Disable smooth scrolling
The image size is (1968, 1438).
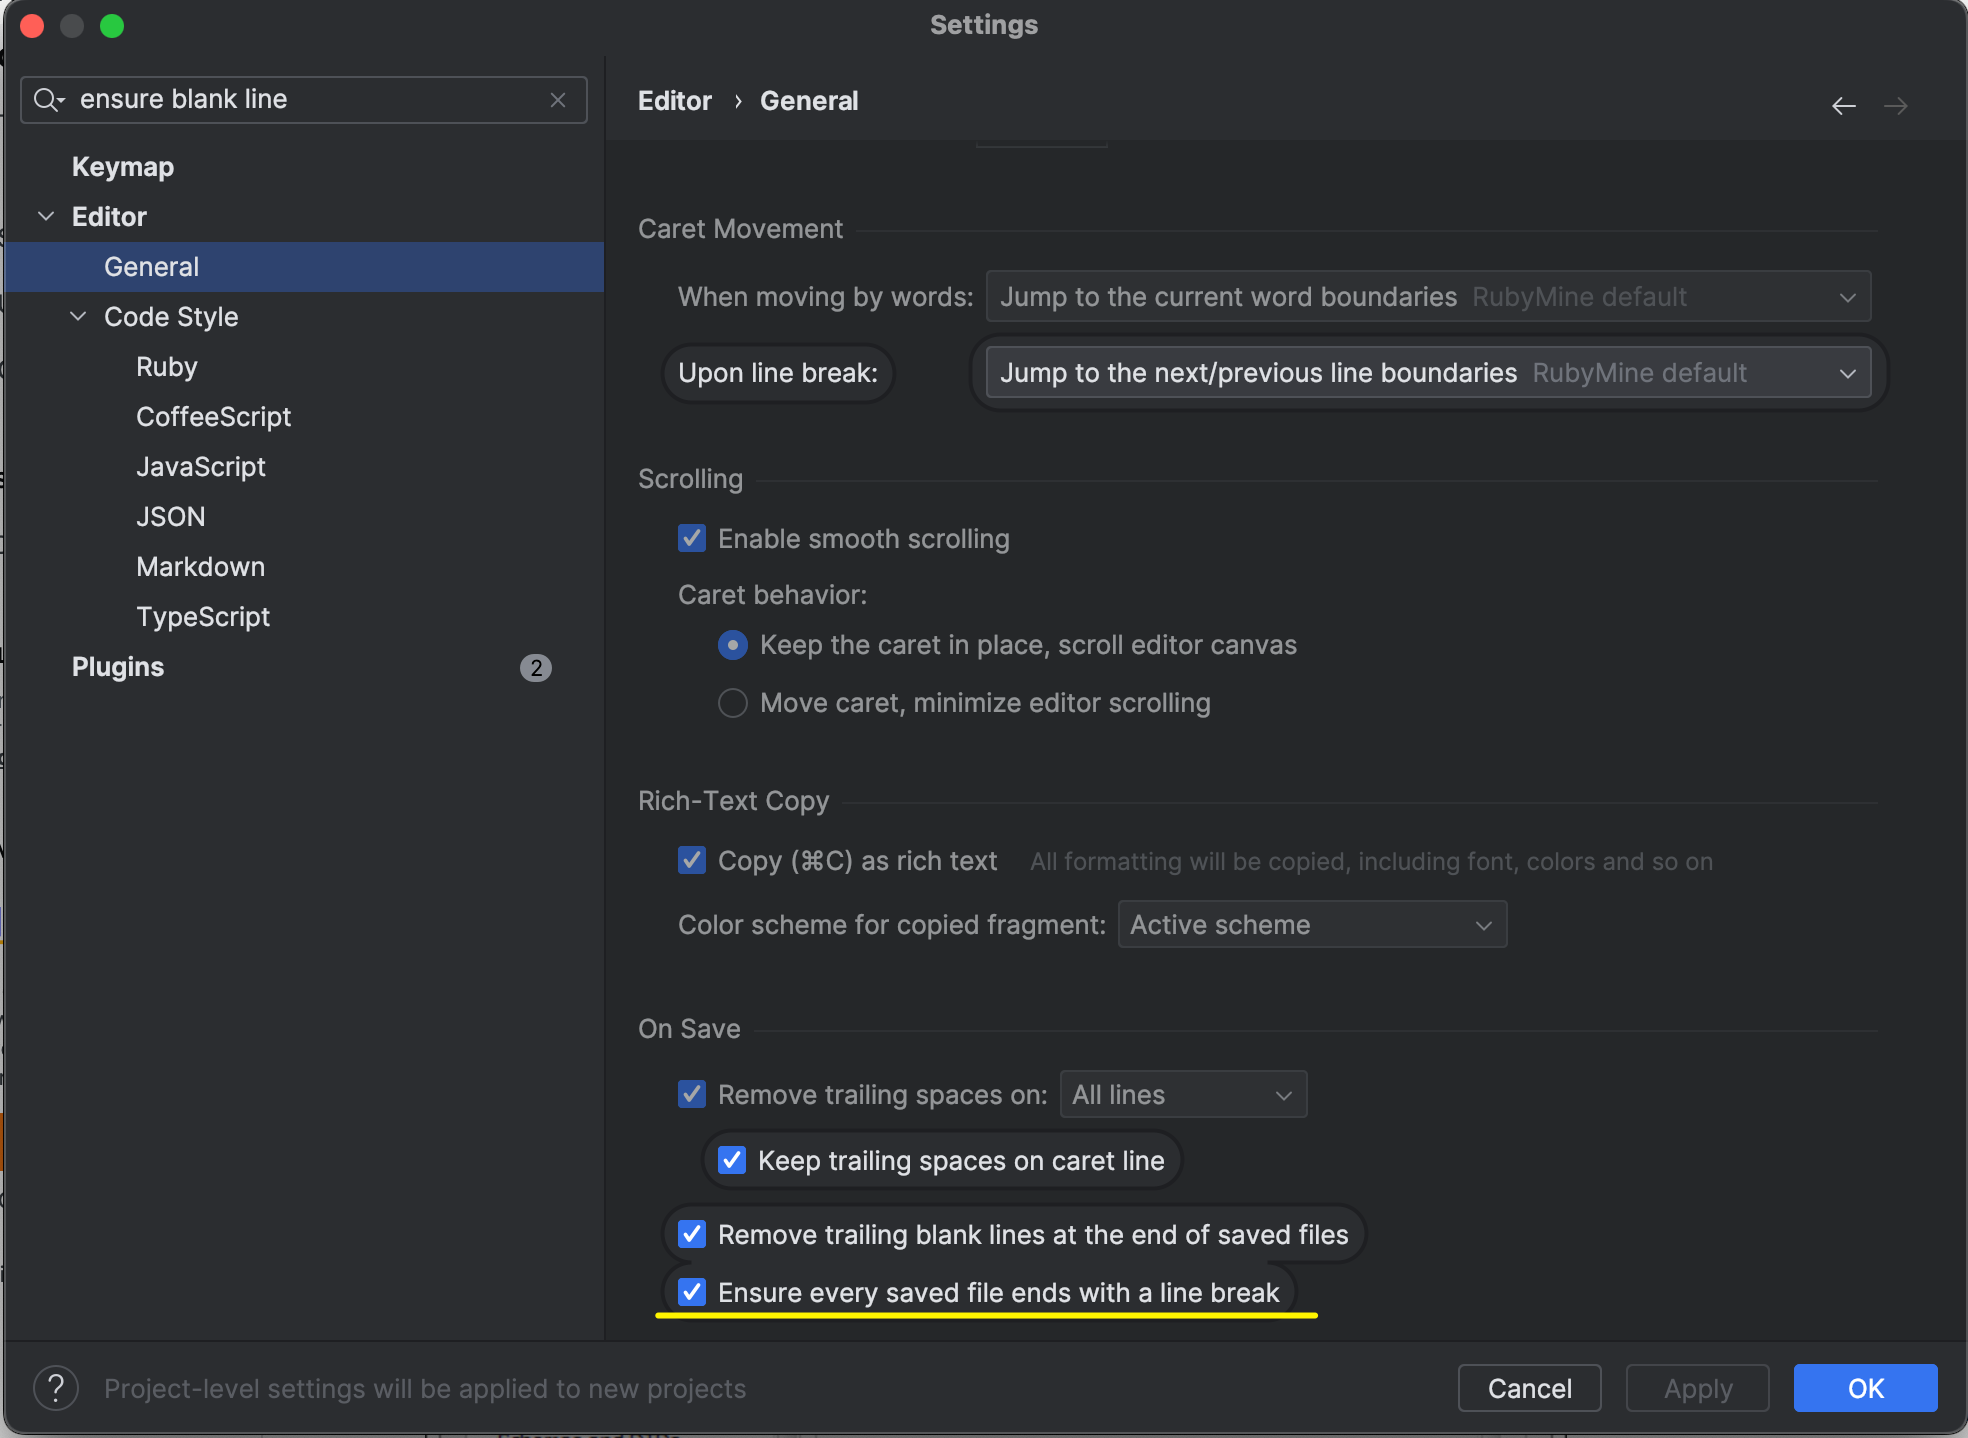(691, 538)
